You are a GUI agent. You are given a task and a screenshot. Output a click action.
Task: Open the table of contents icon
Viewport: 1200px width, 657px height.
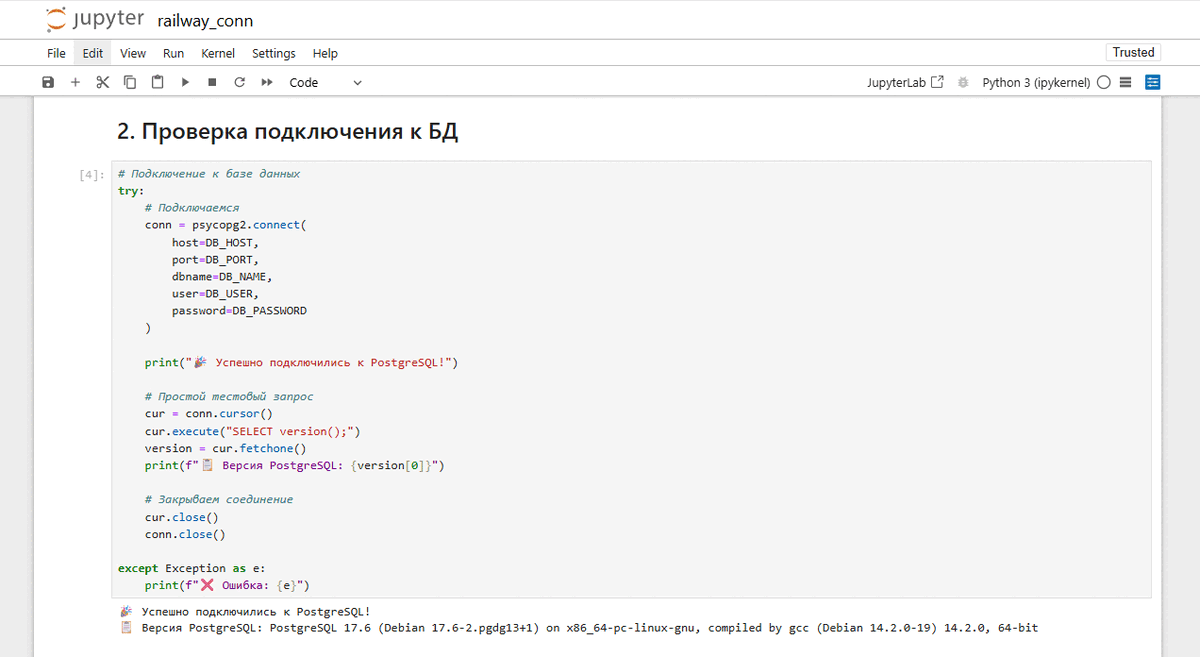[1125, 82]
